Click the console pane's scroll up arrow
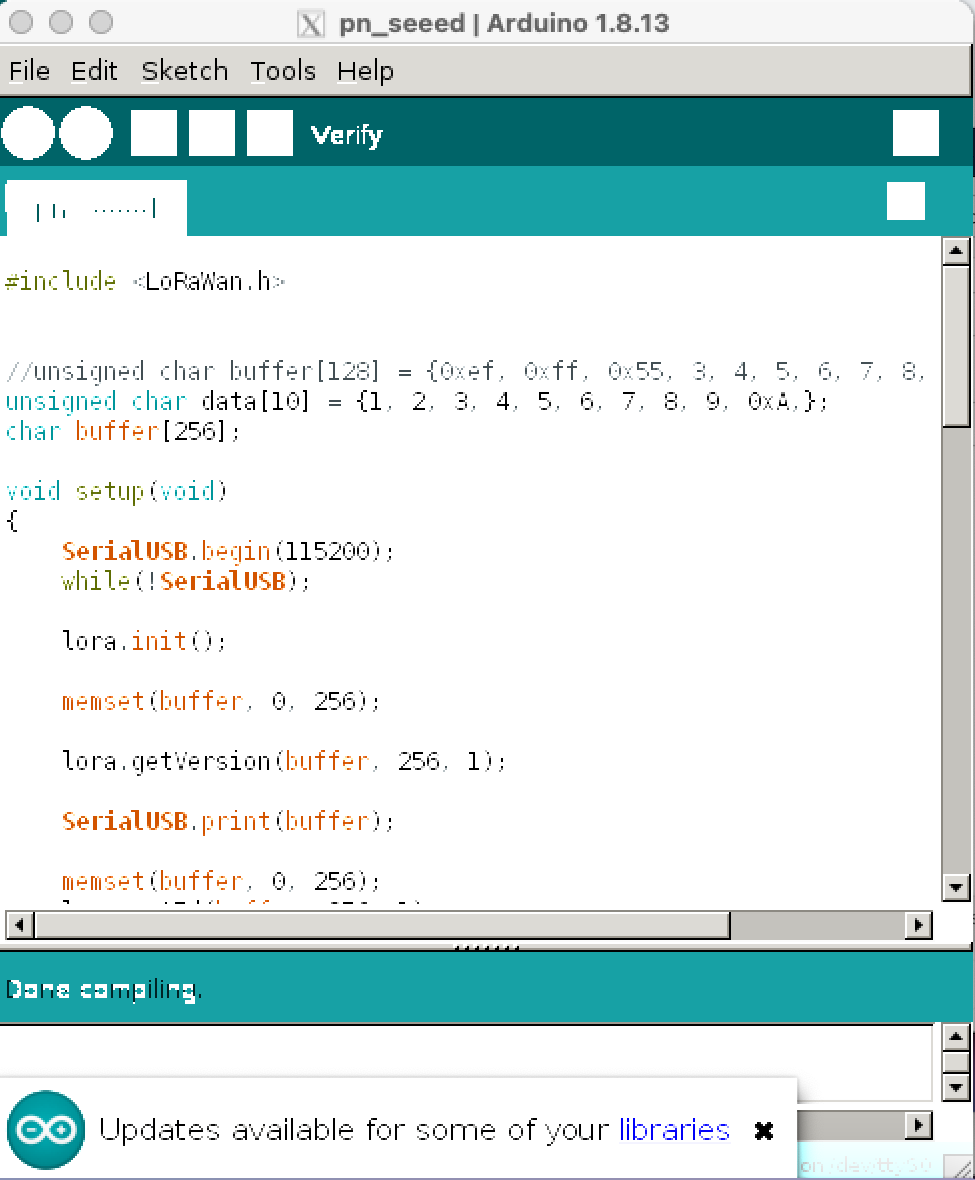 [956, 1037]
